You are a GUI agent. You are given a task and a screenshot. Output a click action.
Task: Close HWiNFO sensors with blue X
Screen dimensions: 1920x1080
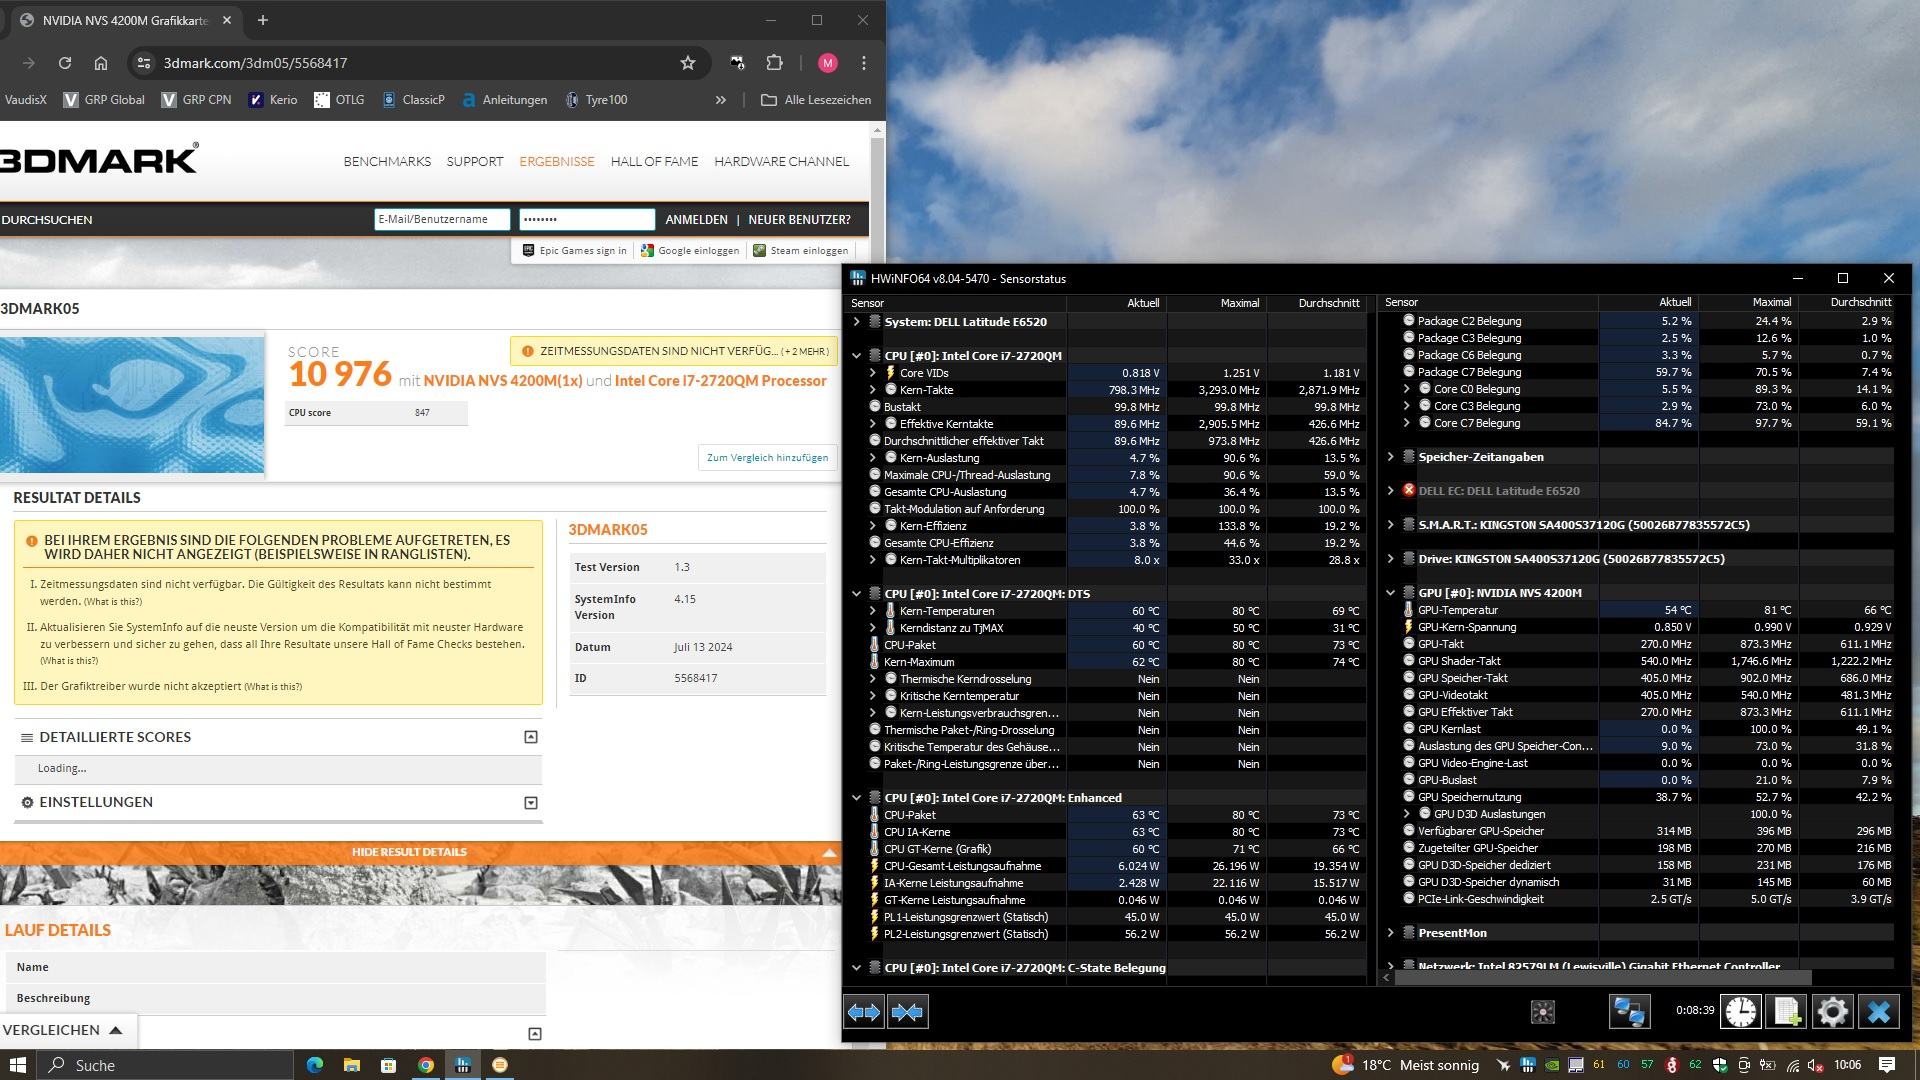click(x=1878, y=1012)
